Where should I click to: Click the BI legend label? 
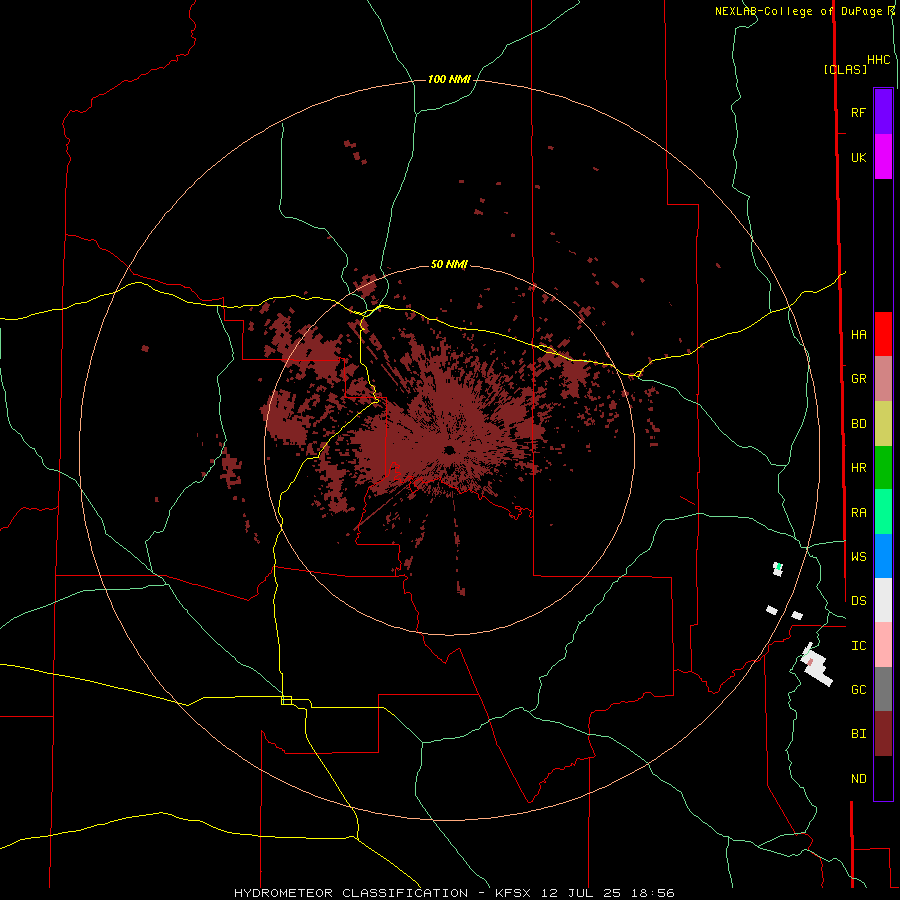[858, 734]
